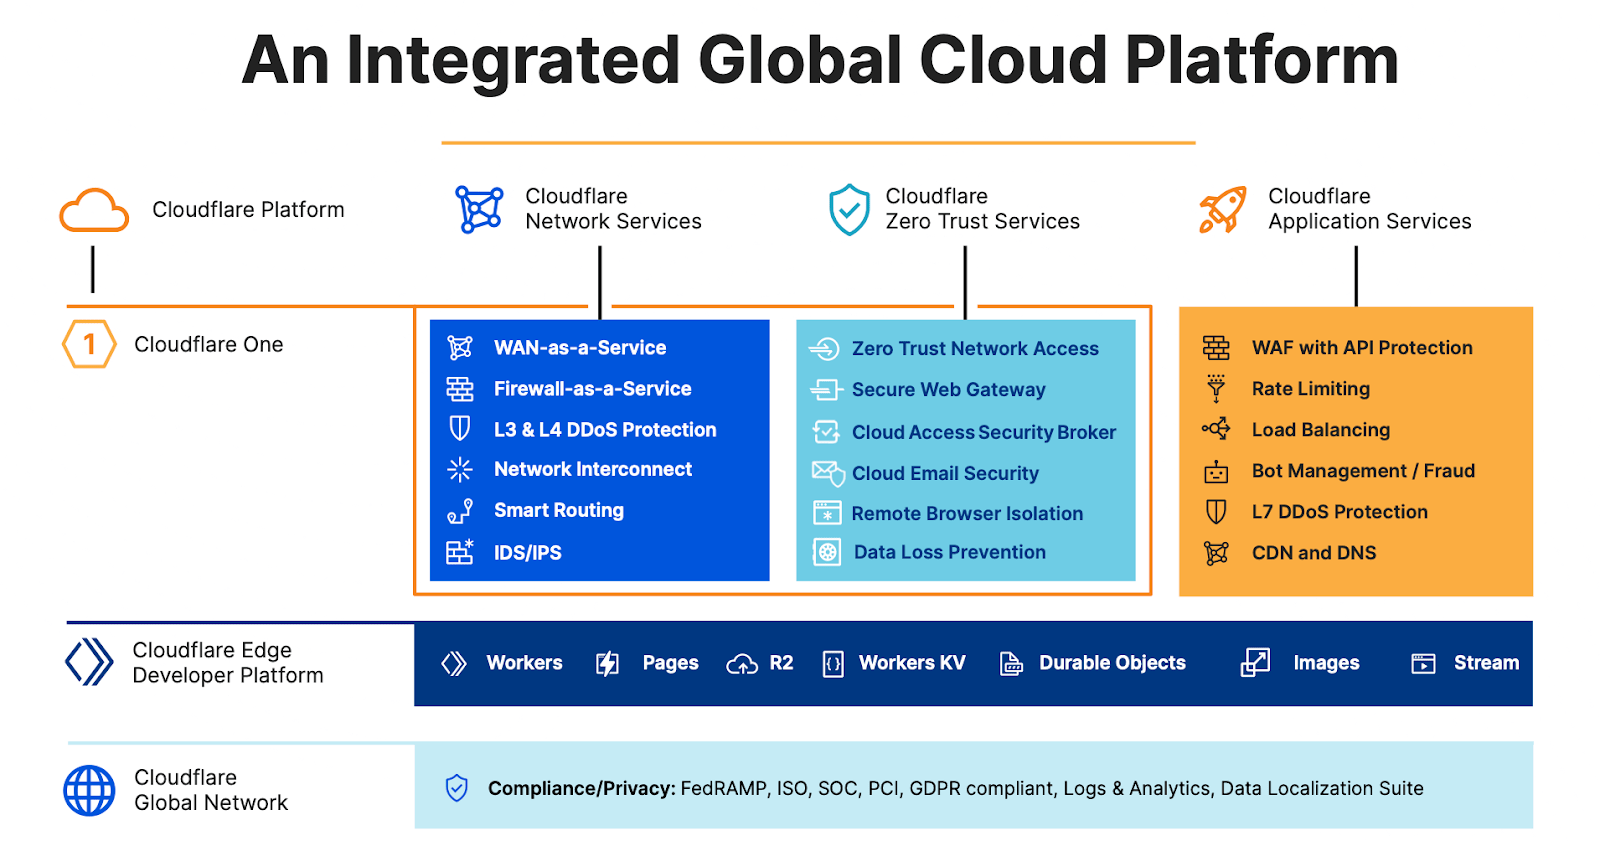The height and width of the screenshot is (841, 1600).
Task: Click the Zero Trust Network Access icon
Action: 824,348
